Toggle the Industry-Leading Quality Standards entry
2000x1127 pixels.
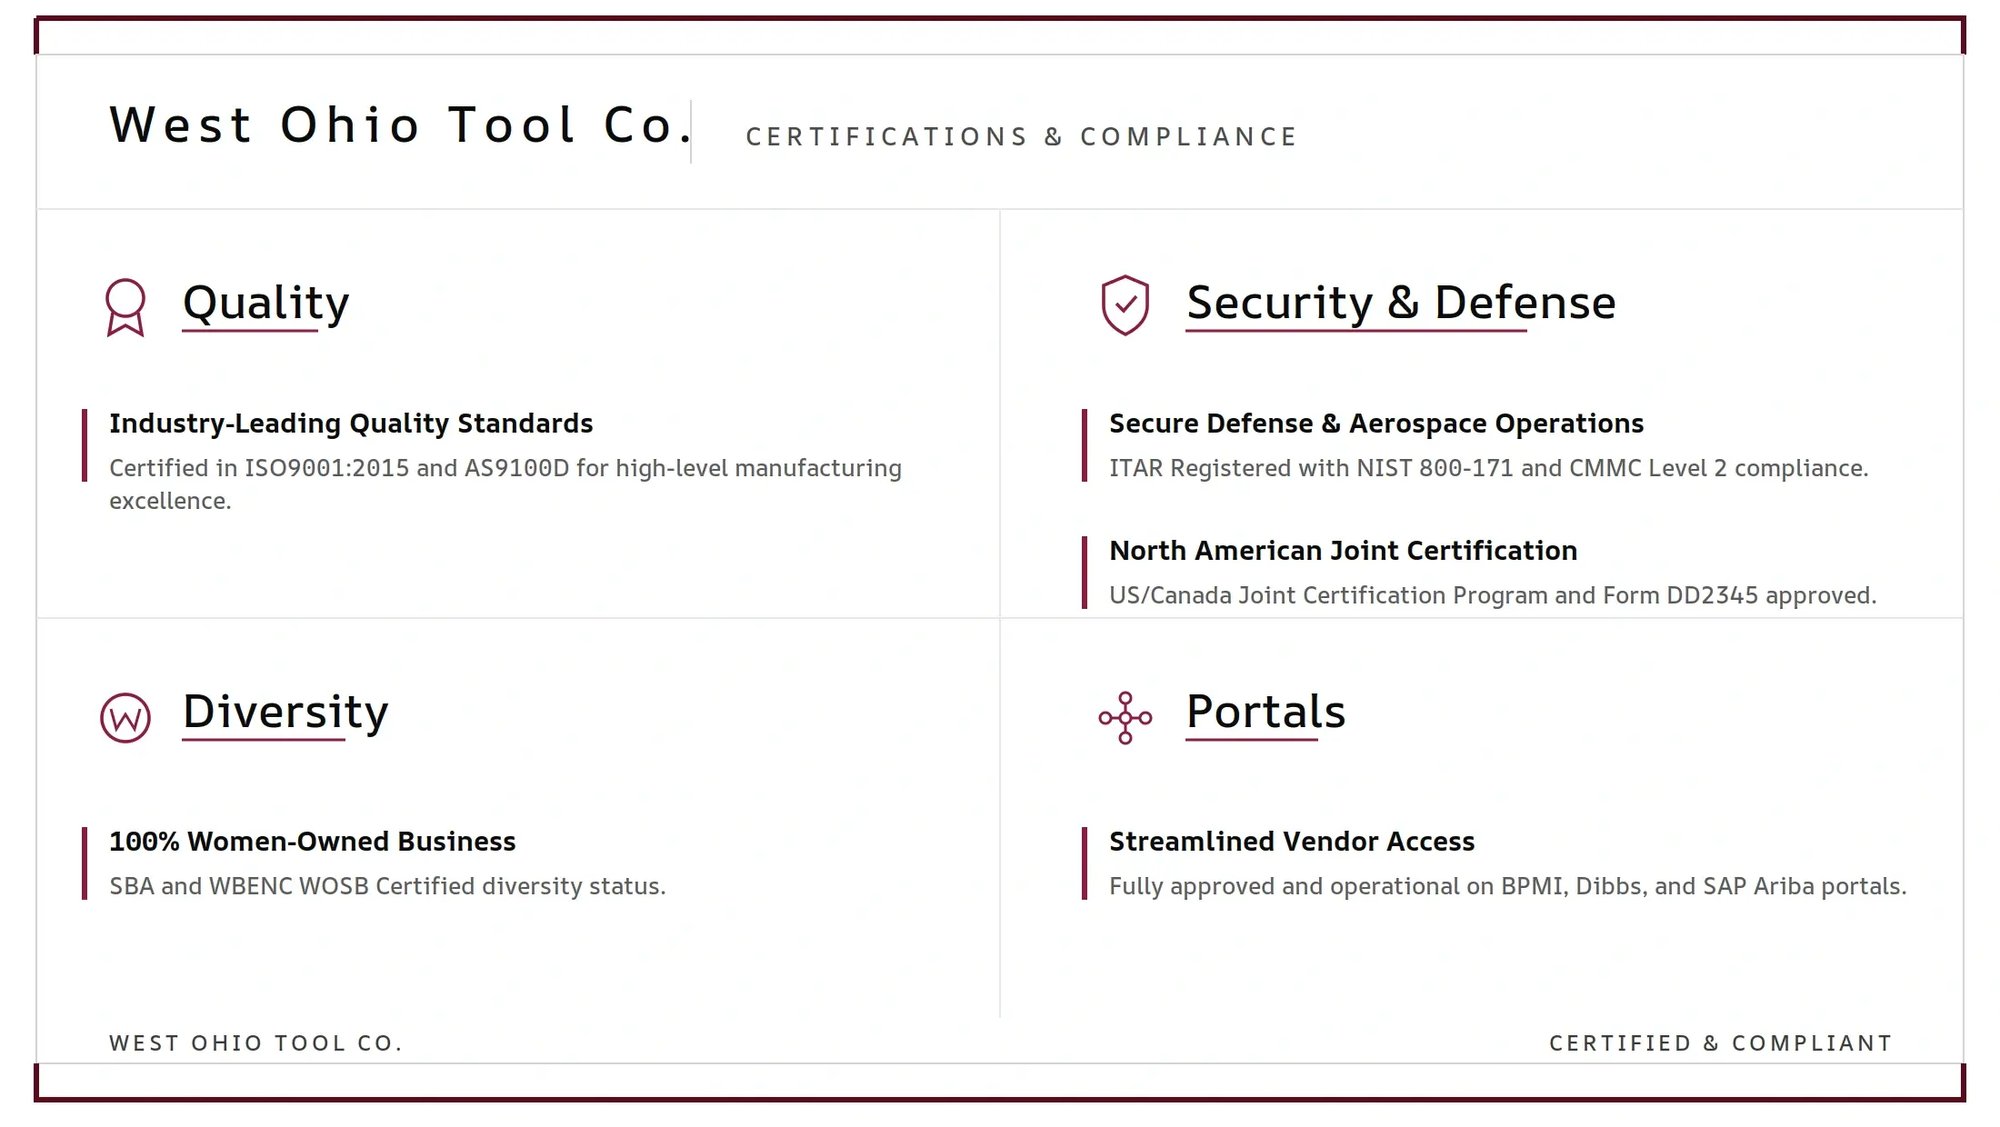pos(350,424)
